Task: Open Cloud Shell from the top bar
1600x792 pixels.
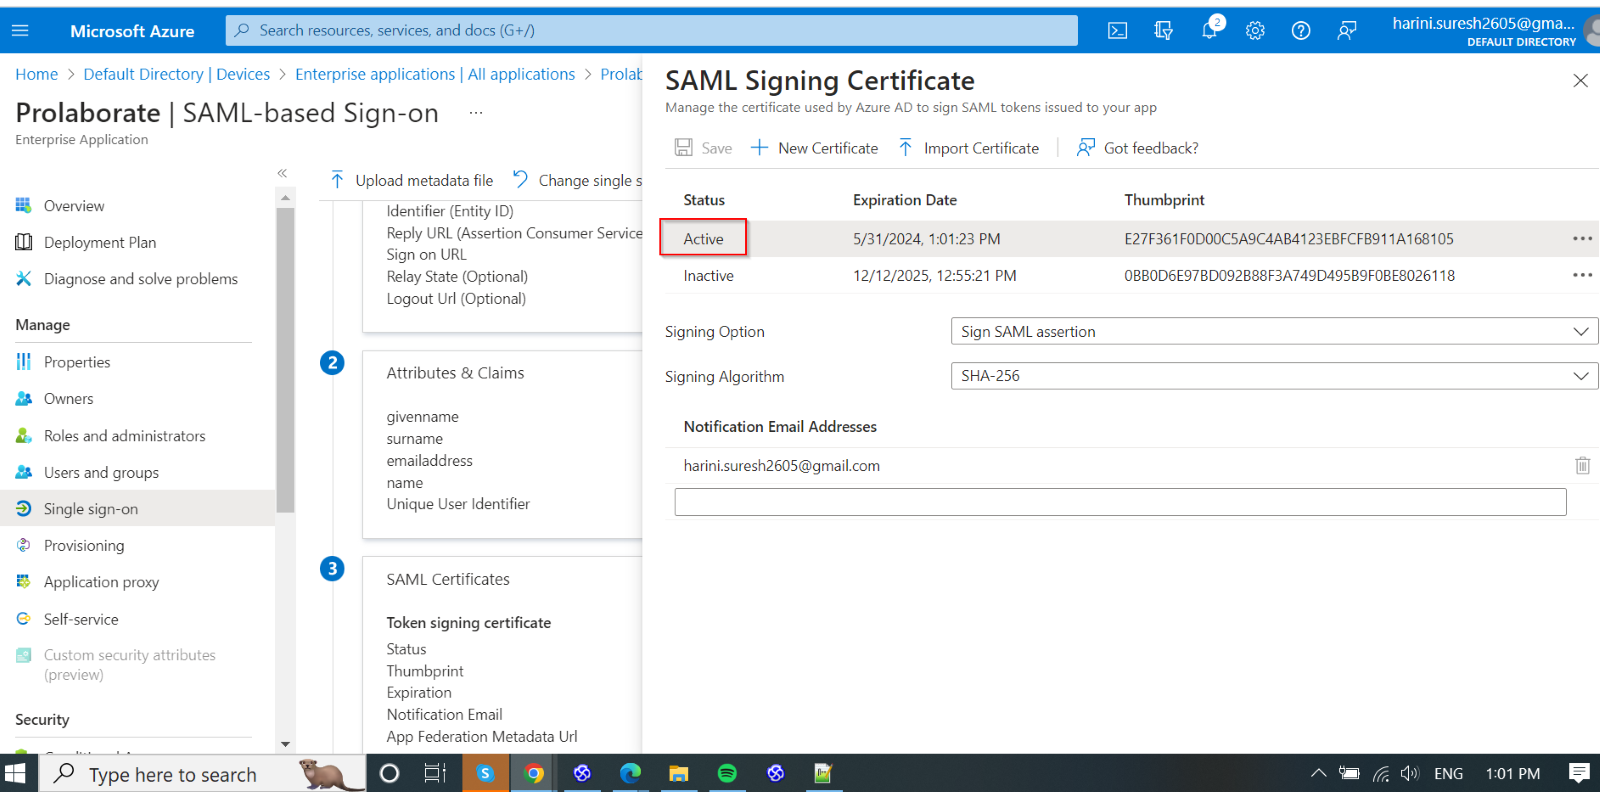Action: click(1117, 31)
